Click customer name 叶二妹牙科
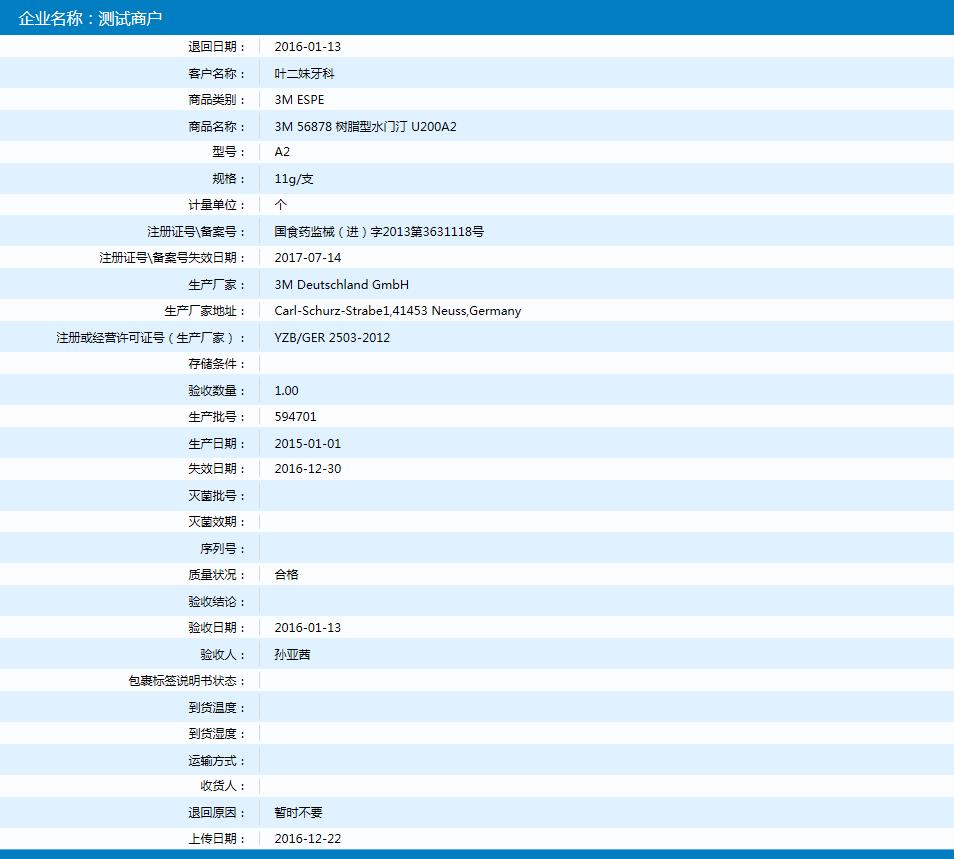 [304, 74]
